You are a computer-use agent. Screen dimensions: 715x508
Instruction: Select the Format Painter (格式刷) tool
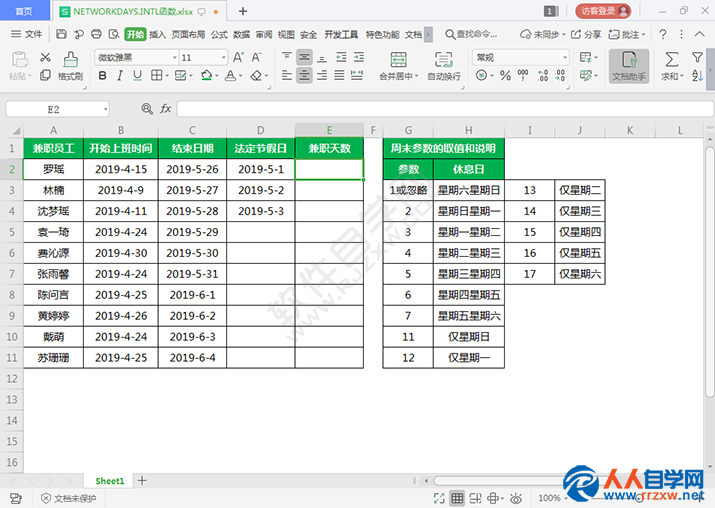tap(70, 66)
